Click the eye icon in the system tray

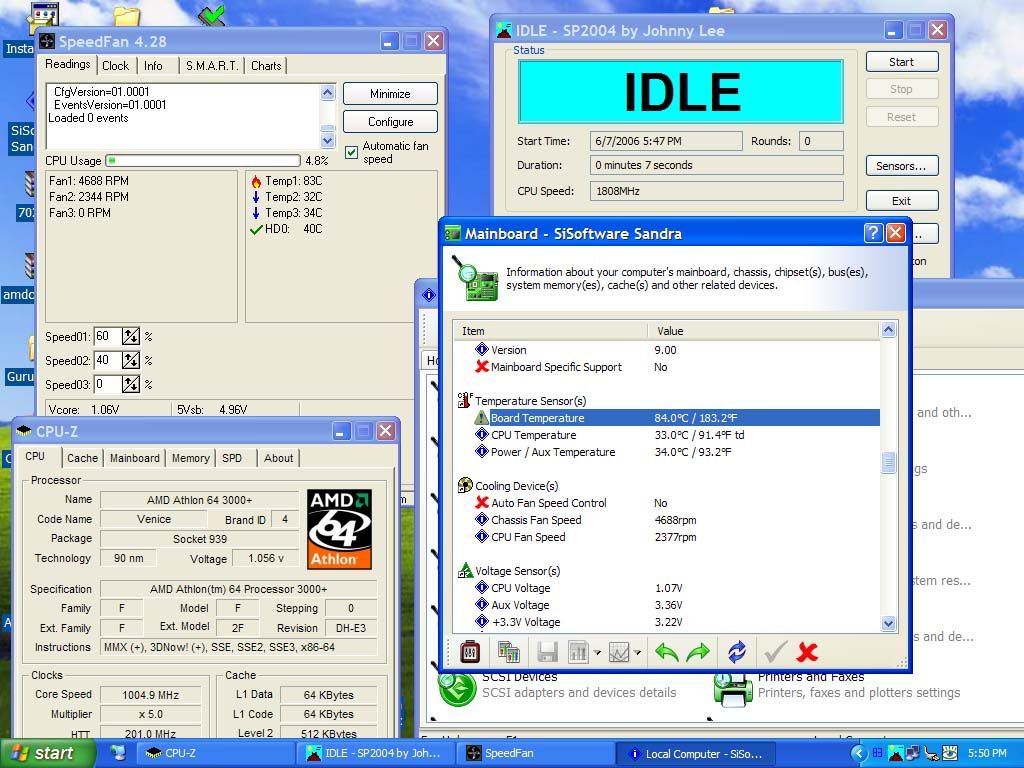(x=950, y=755)
